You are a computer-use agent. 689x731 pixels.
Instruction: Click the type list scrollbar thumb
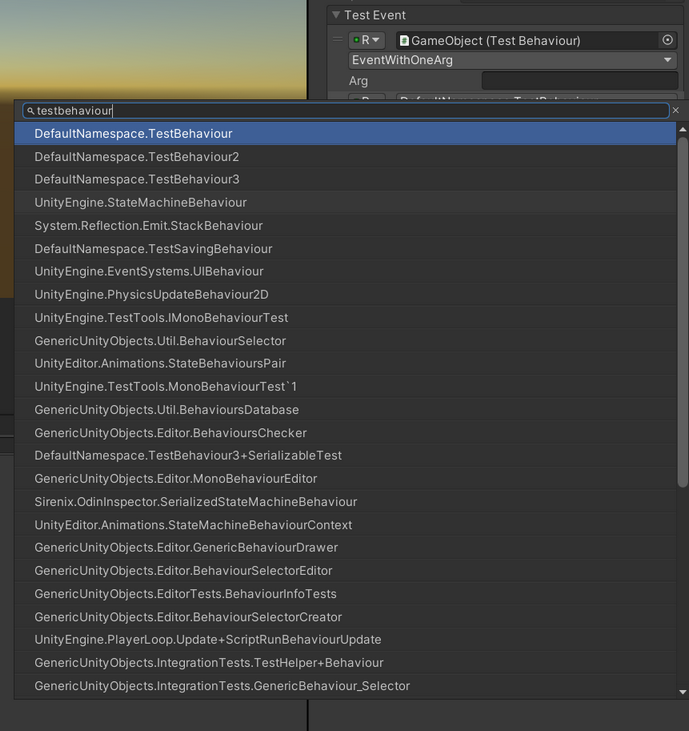[683, 312]
